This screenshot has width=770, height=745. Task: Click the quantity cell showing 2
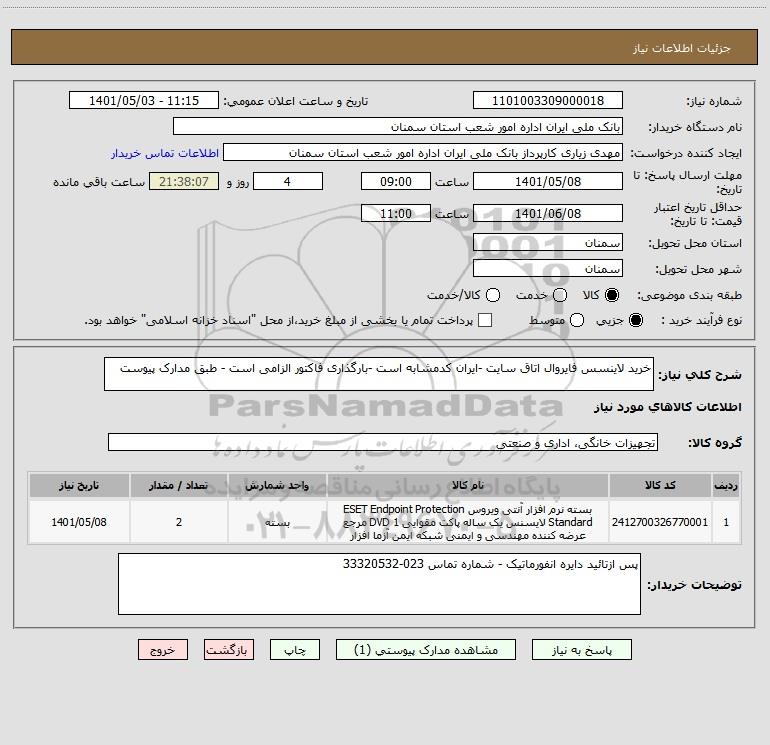pyautogui.click(x=178, y=522)
